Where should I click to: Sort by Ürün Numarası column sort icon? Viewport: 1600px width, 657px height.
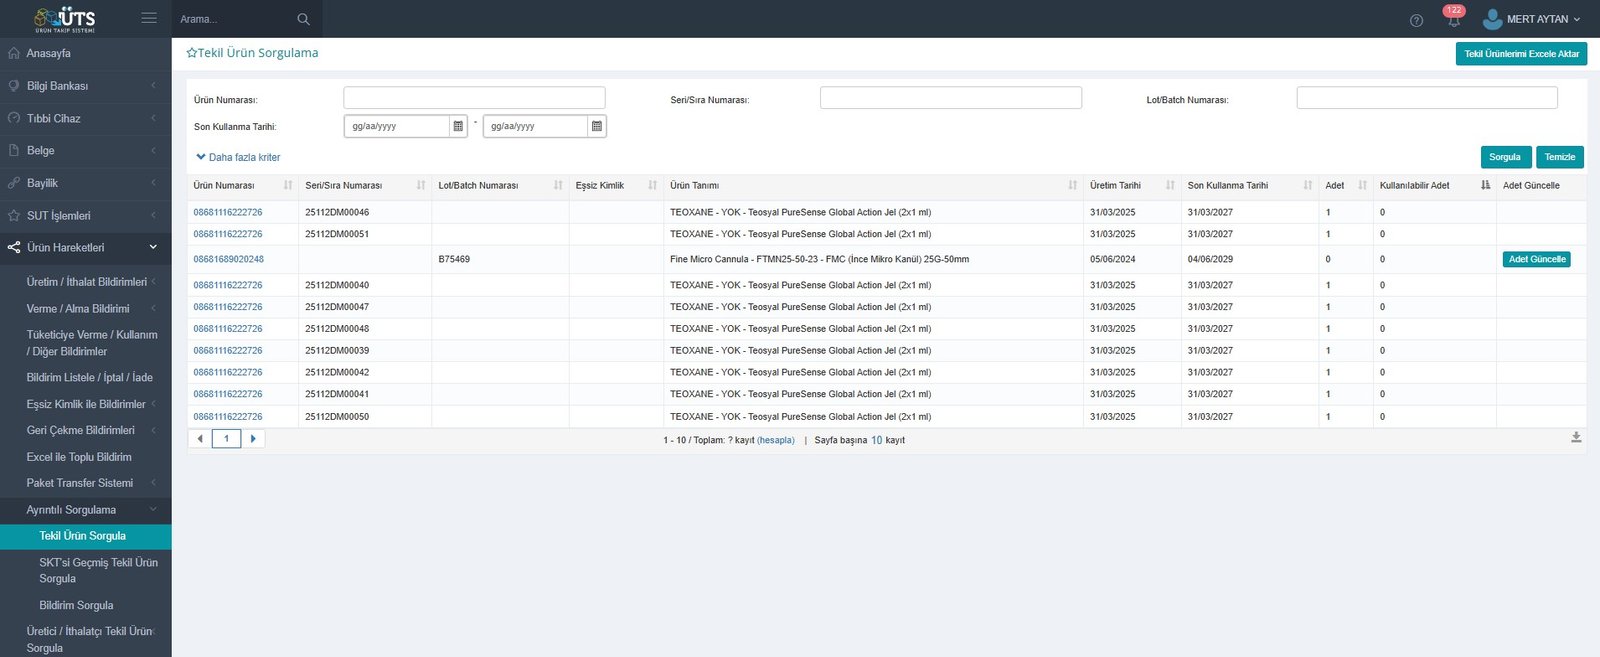288,185
